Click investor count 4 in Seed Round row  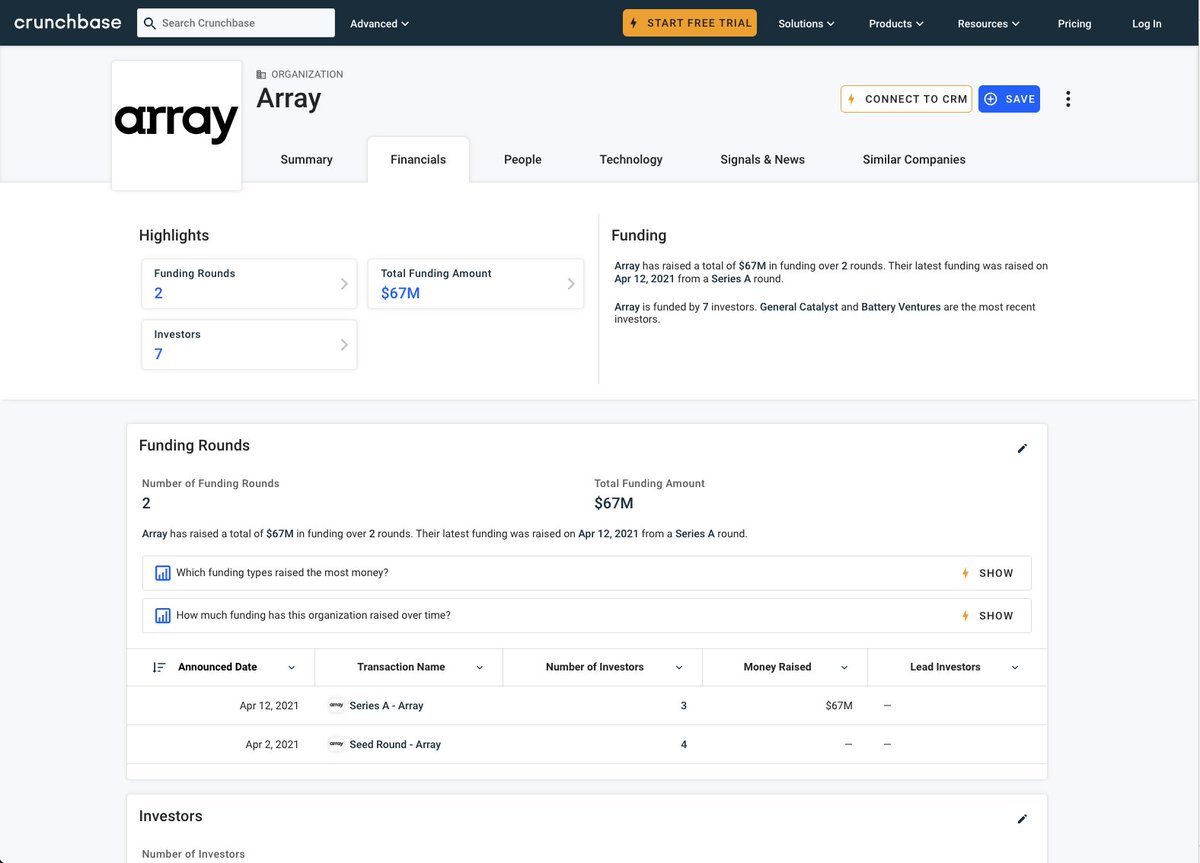(x=684, y=745)
